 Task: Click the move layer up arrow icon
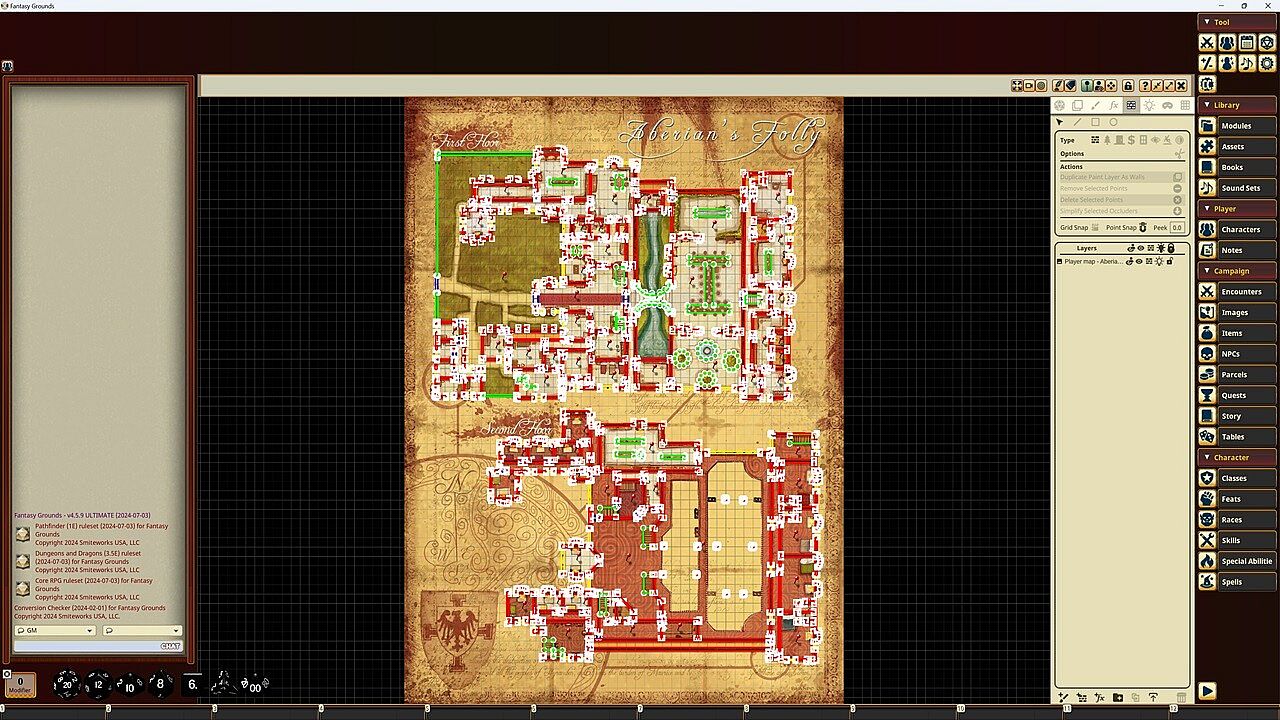pyautogui.click(x=1153, y=697)
